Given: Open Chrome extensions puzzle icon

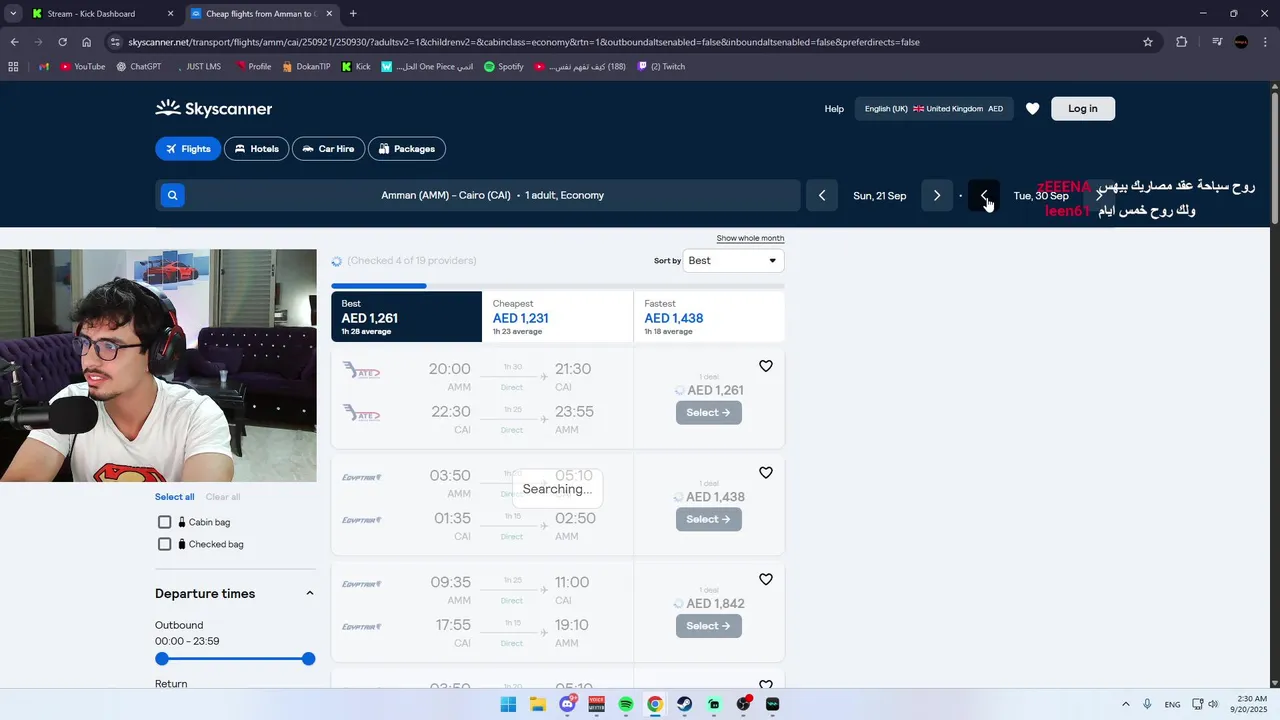Looking at the screenshot, I should (1182, 42).
